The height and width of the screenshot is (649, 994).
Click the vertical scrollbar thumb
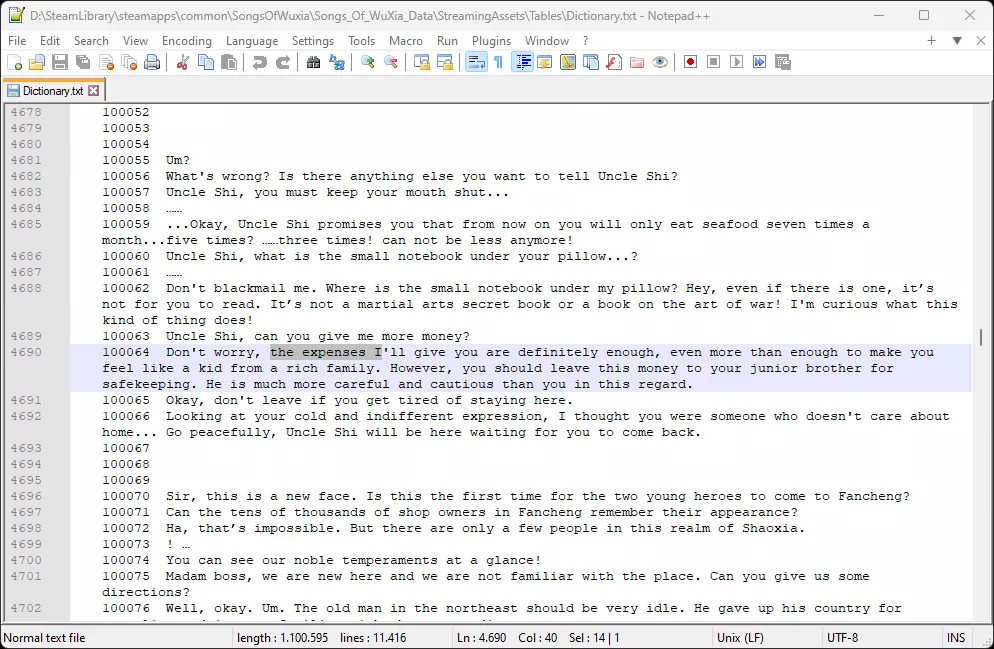(981, 337)
